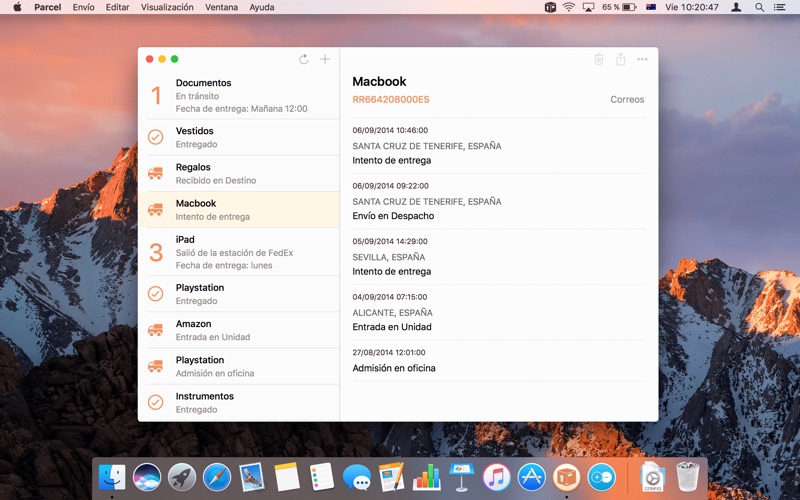Click the Macbook title in details pane

coord(379,82)
